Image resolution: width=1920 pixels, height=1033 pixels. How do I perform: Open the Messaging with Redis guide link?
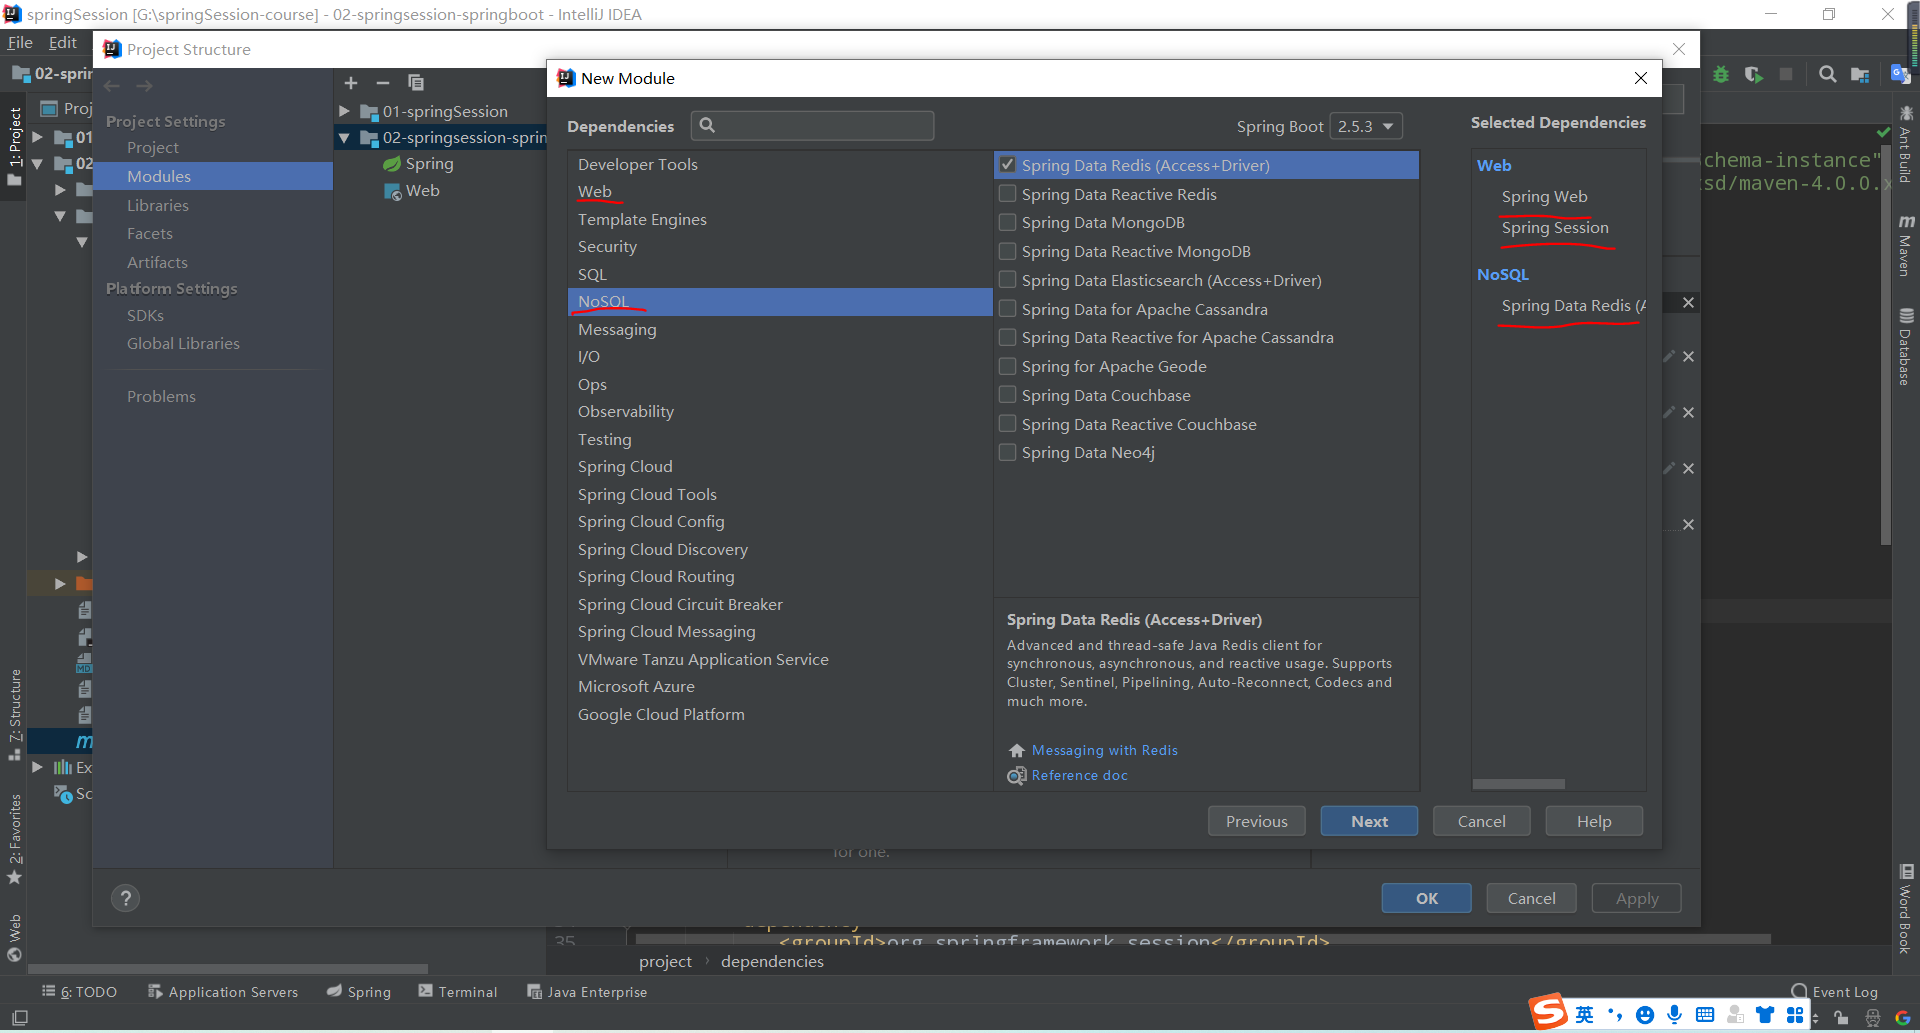1105,750
